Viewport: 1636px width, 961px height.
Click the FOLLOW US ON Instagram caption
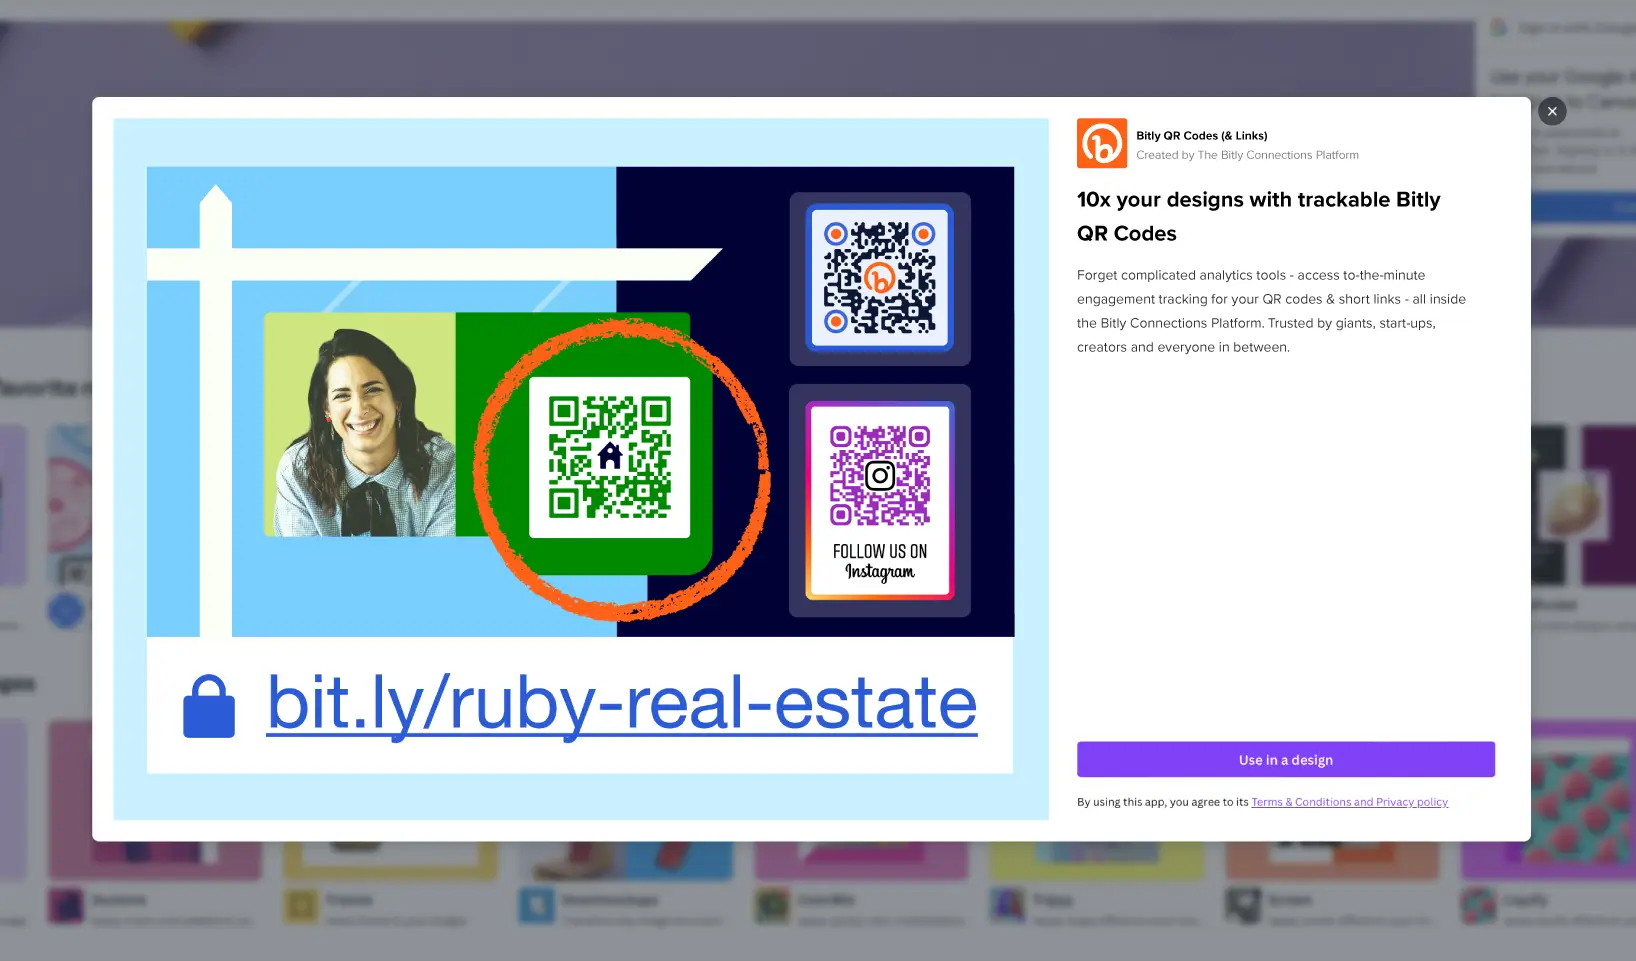pyautogui.click(x=880, y=561)
